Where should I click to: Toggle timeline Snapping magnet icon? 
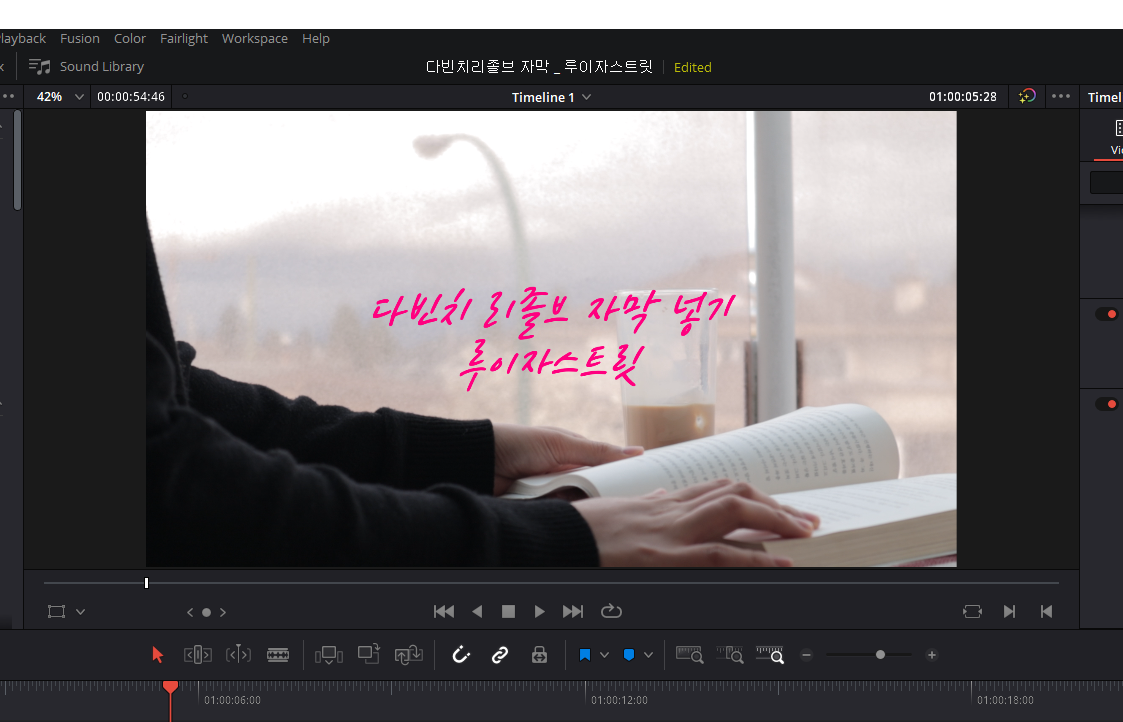click(x=461, y=655)
